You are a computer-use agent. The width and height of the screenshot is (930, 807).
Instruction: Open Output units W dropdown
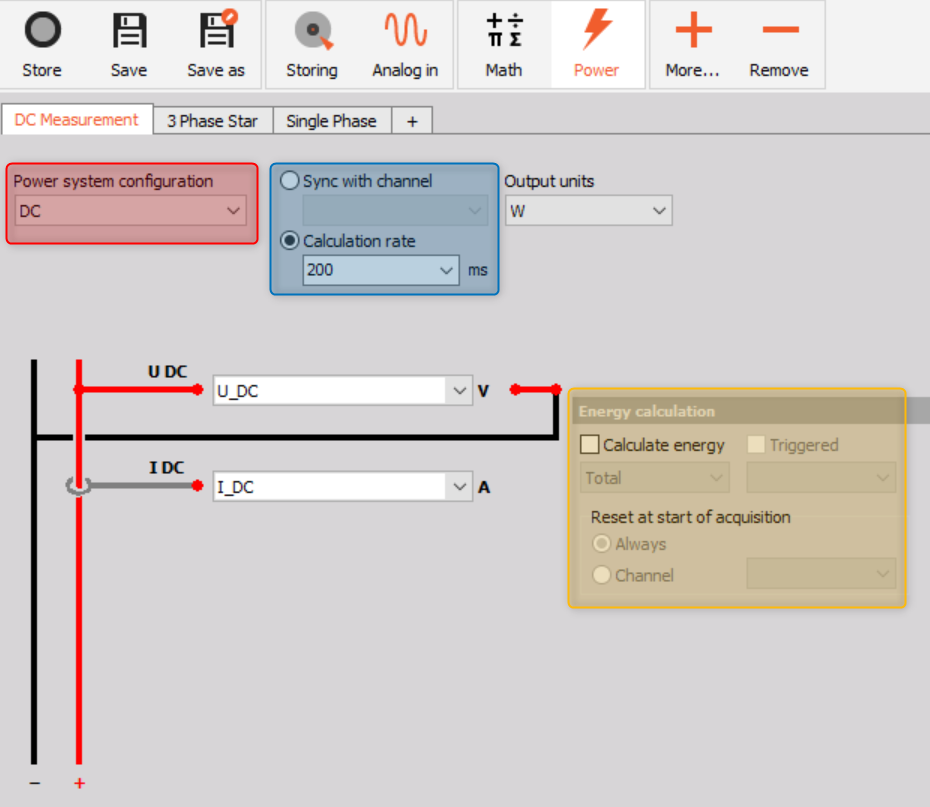click(x=588, y=210)
